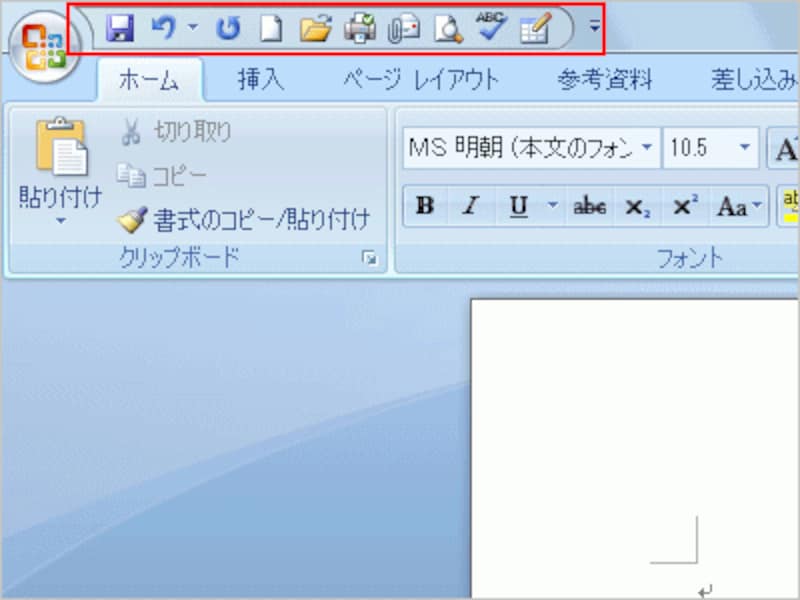Open クリップボード dialog launcher
The width and height of the screenshot is (800, 600).
coord(369,258)
